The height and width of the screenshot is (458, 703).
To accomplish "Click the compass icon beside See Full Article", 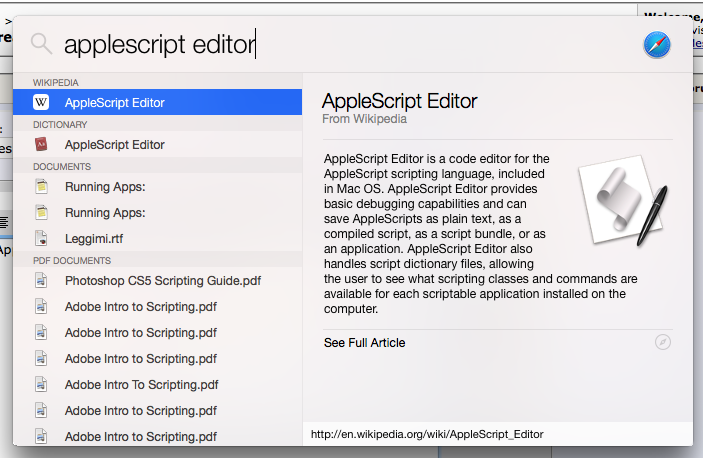I will coord(663,342).
